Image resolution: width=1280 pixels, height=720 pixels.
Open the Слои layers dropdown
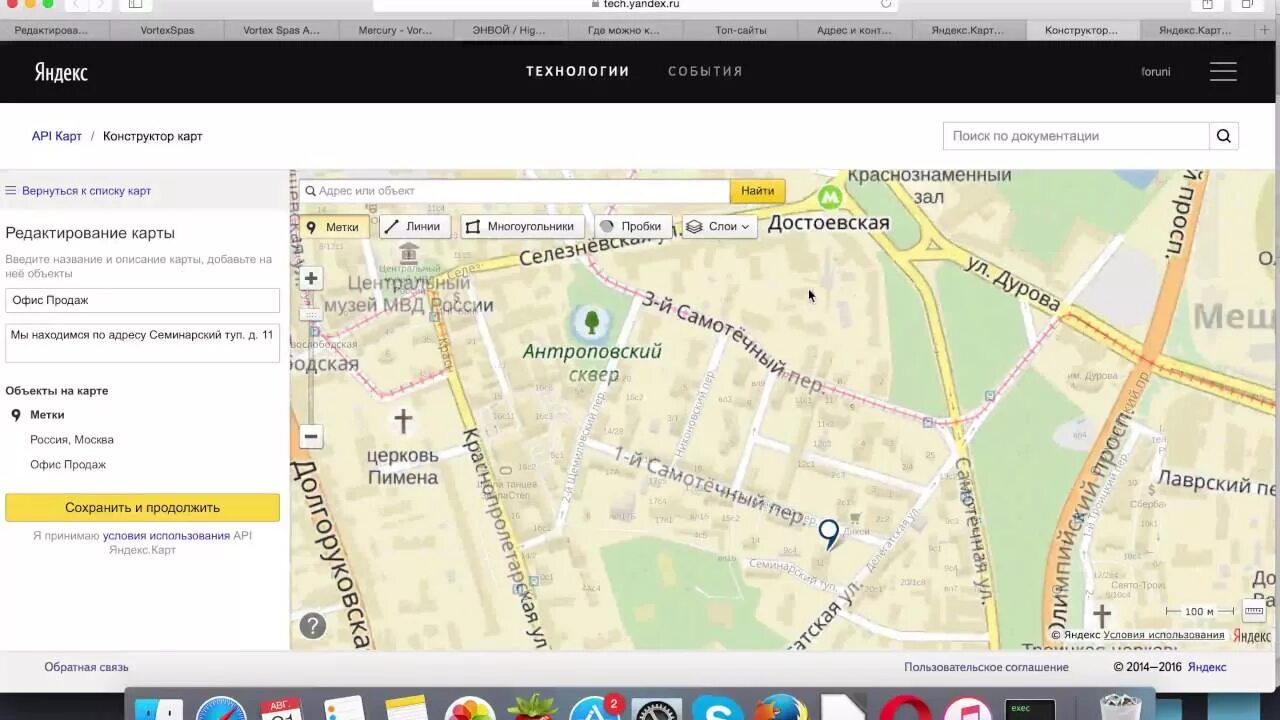point(718,227)
